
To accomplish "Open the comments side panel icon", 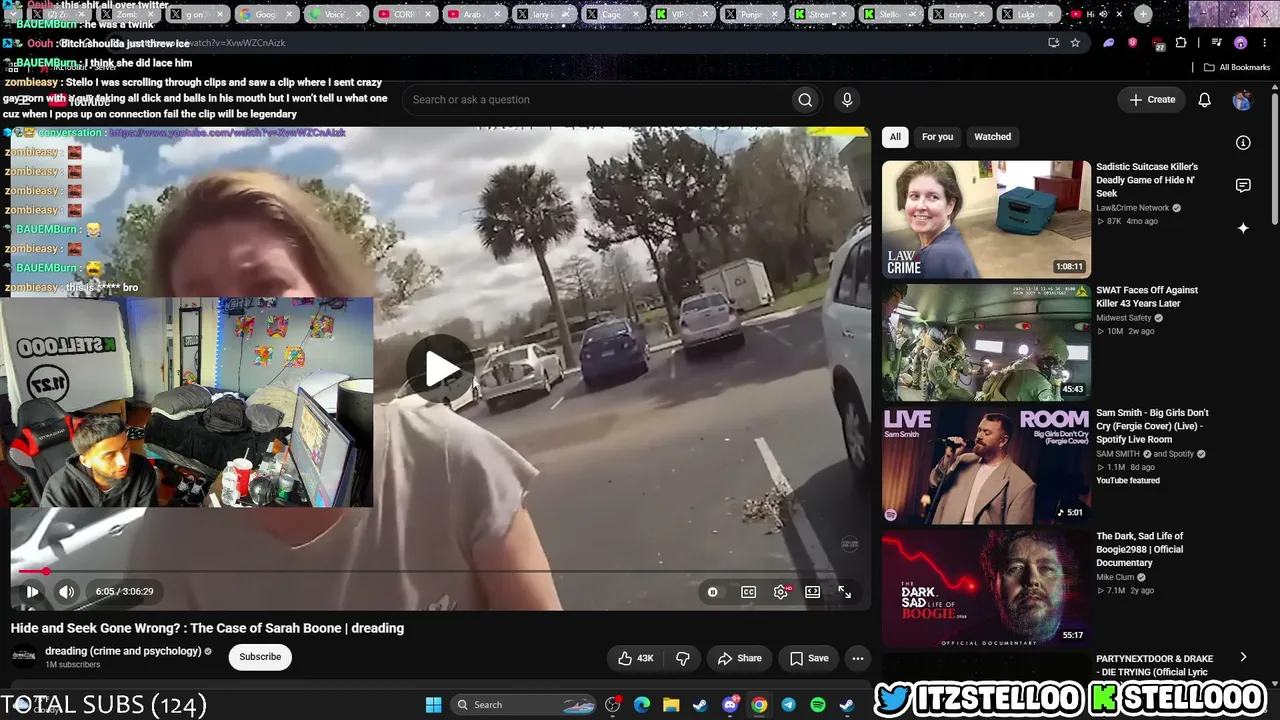I will click(x=1243, y=186).
